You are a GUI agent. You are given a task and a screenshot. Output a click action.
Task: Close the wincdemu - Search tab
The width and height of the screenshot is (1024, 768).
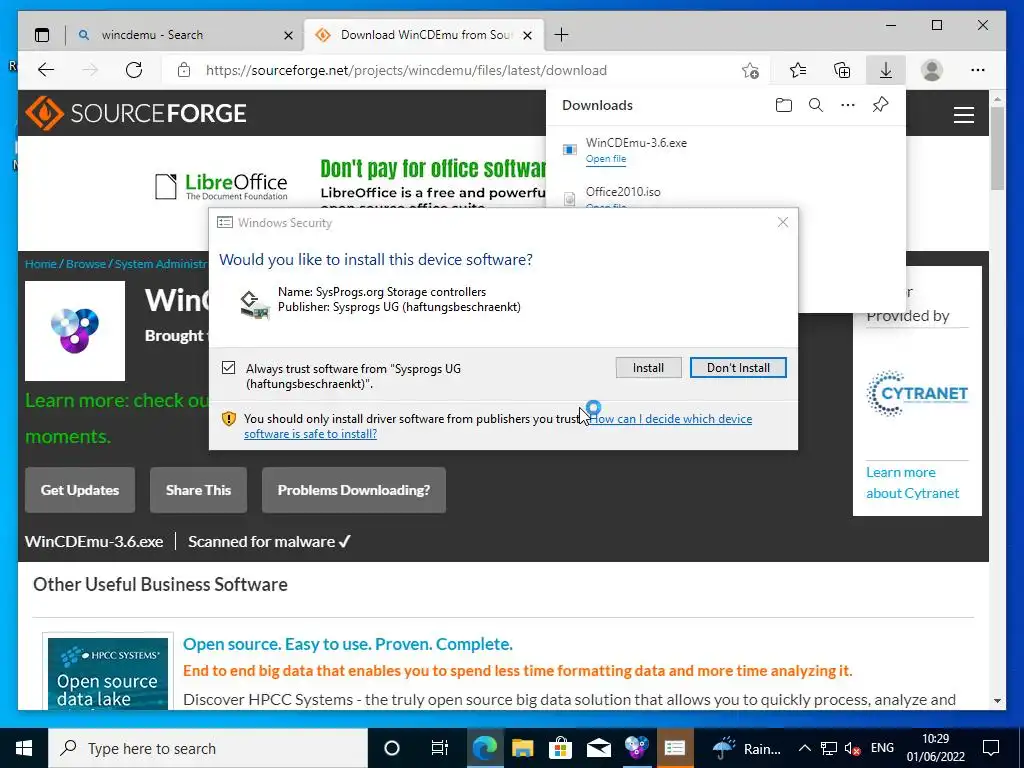click(x=288, y=35)
